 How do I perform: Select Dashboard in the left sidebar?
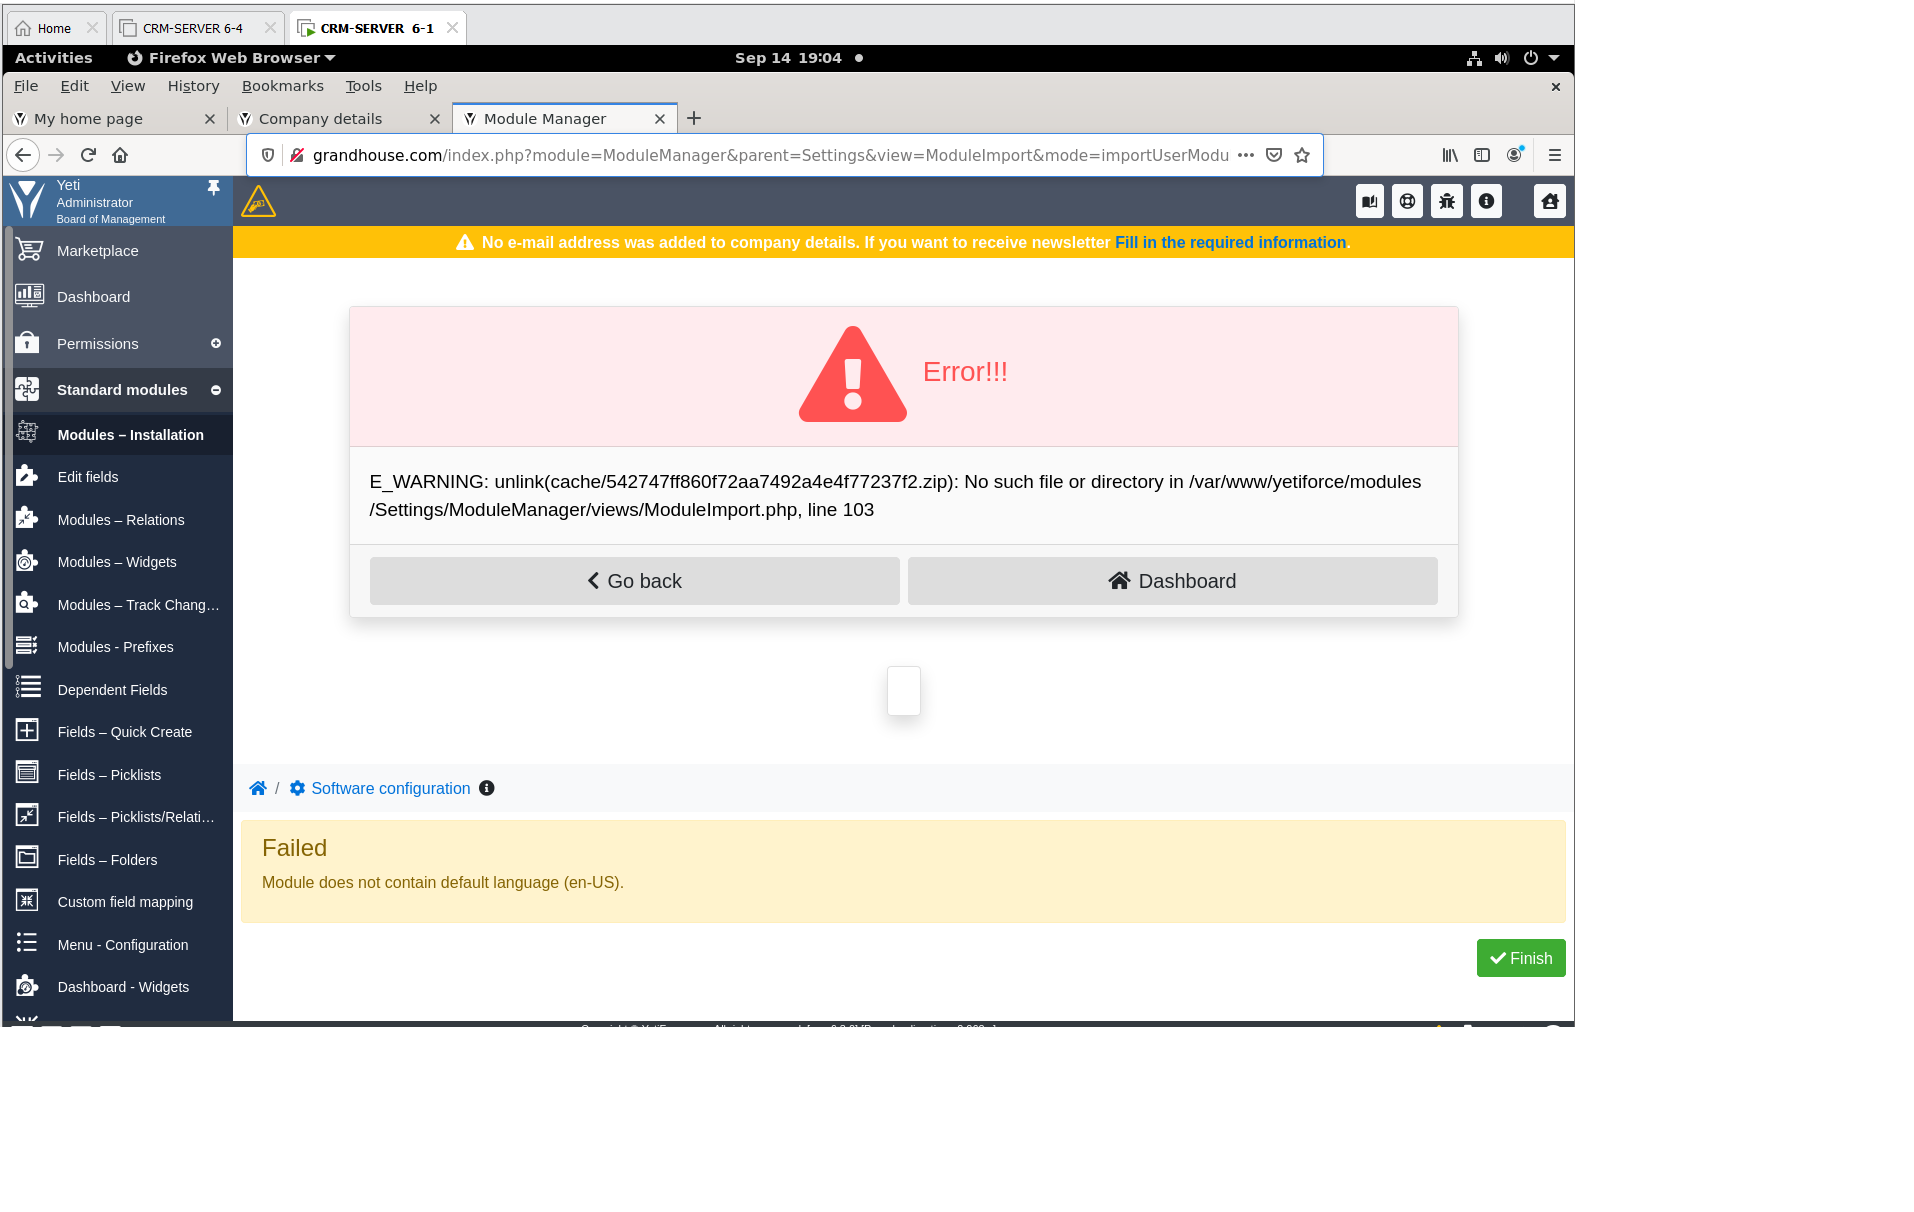[x=93, y=296]
